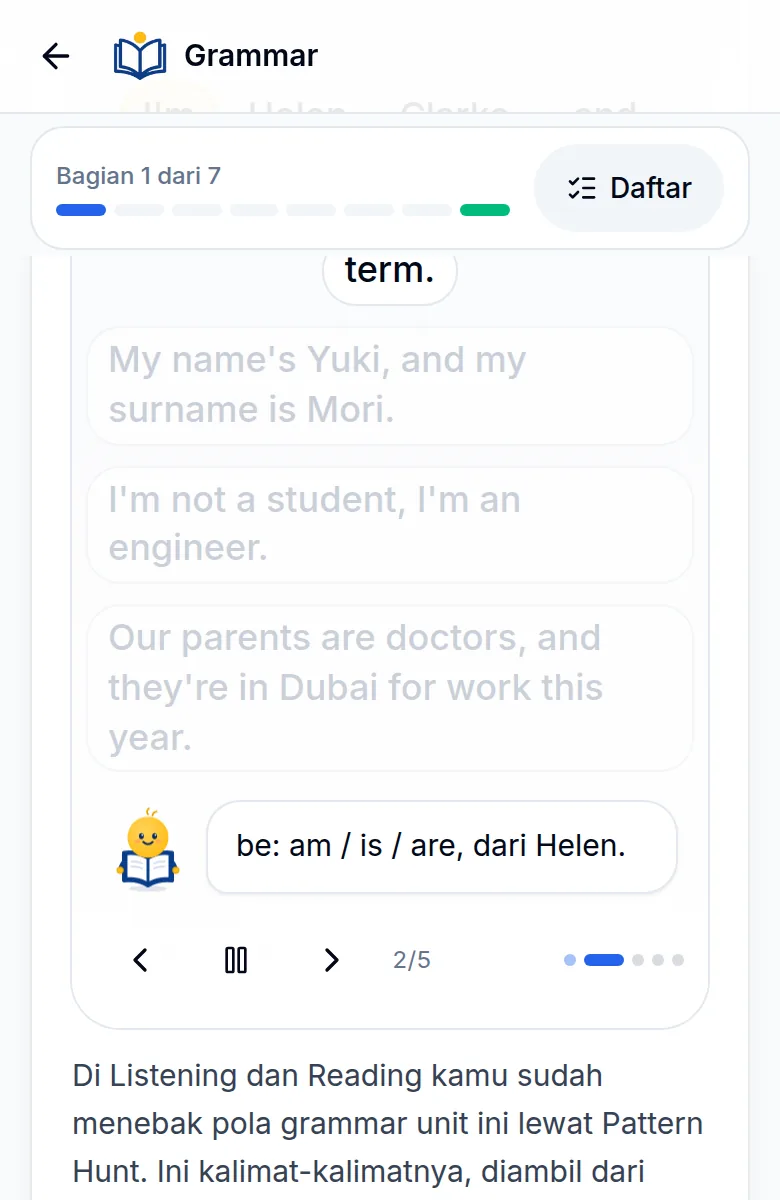Go to previous slide chevron
The height and width of the screenshot is (1200, 780).
click(141, 960)
